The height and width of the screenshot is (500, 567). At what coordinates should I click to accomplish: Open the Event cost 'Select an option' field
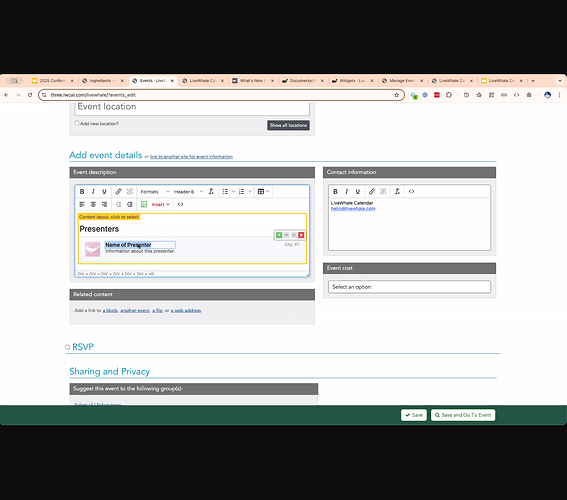point(409,287)
